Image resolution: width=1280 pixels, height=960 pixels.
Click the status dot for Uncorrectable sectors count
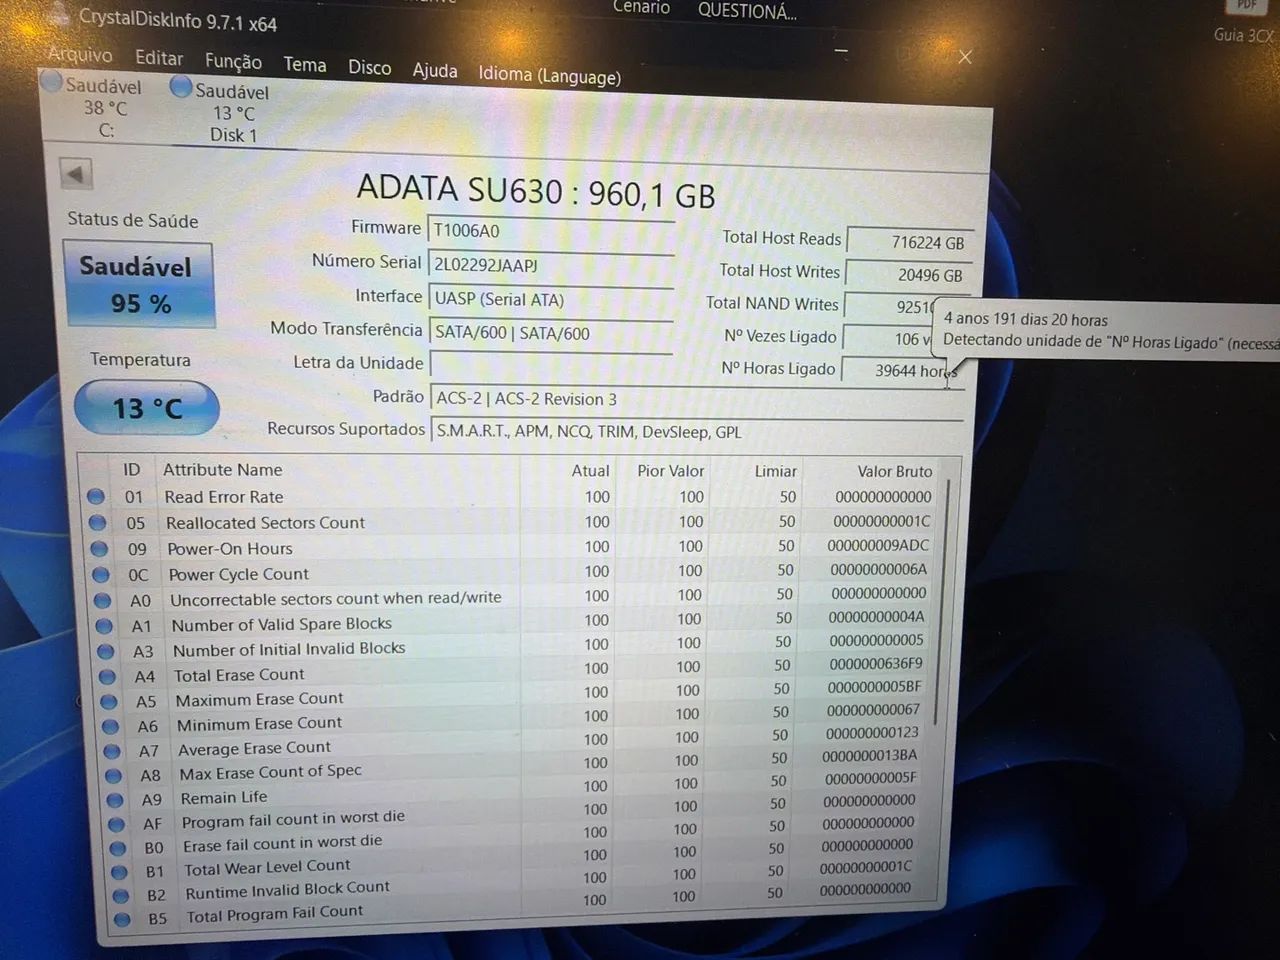coord(102,600)
